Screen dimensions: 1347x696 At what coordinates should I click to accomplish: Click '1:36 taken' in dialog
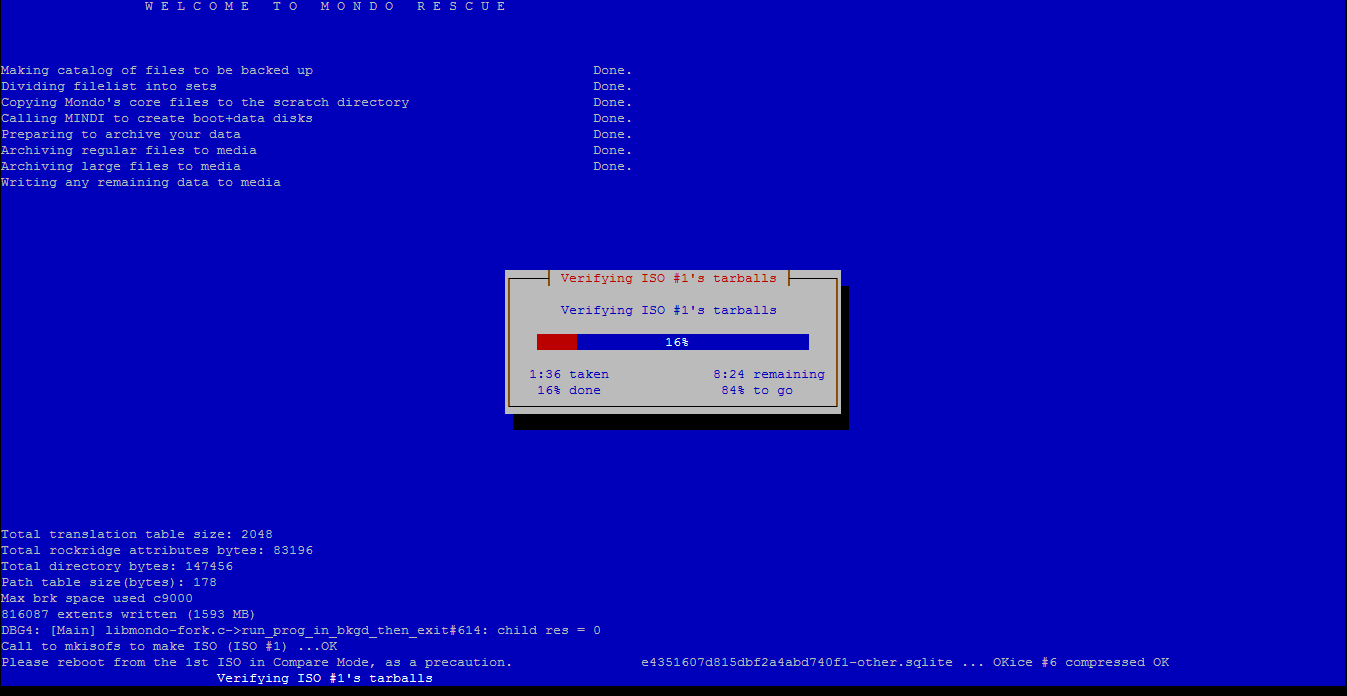click(569, 374)
